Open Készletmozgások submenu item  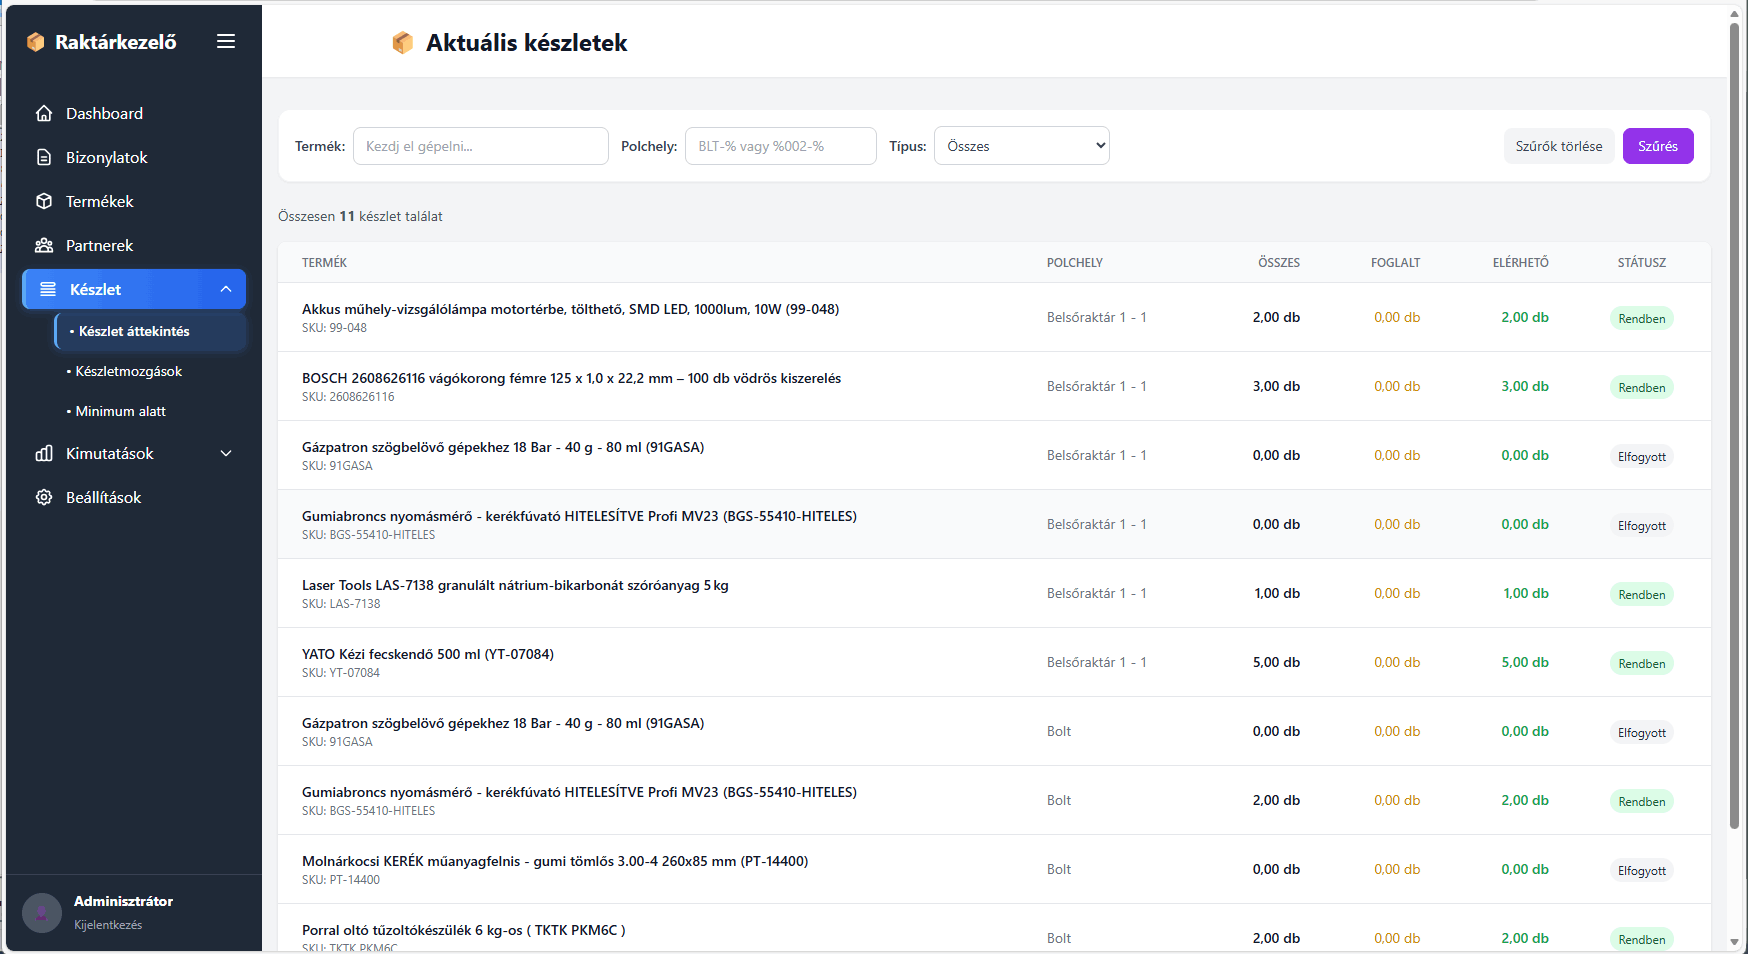tap(128, 371)
